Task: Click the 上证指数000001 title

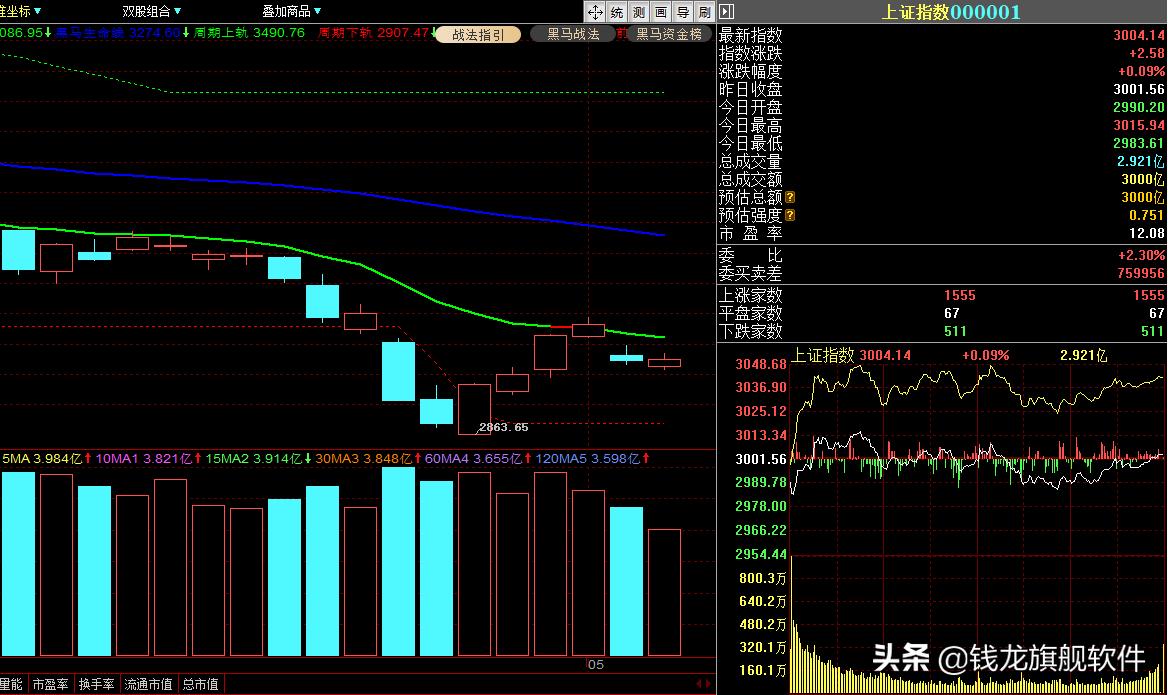Action: [950, 12]
